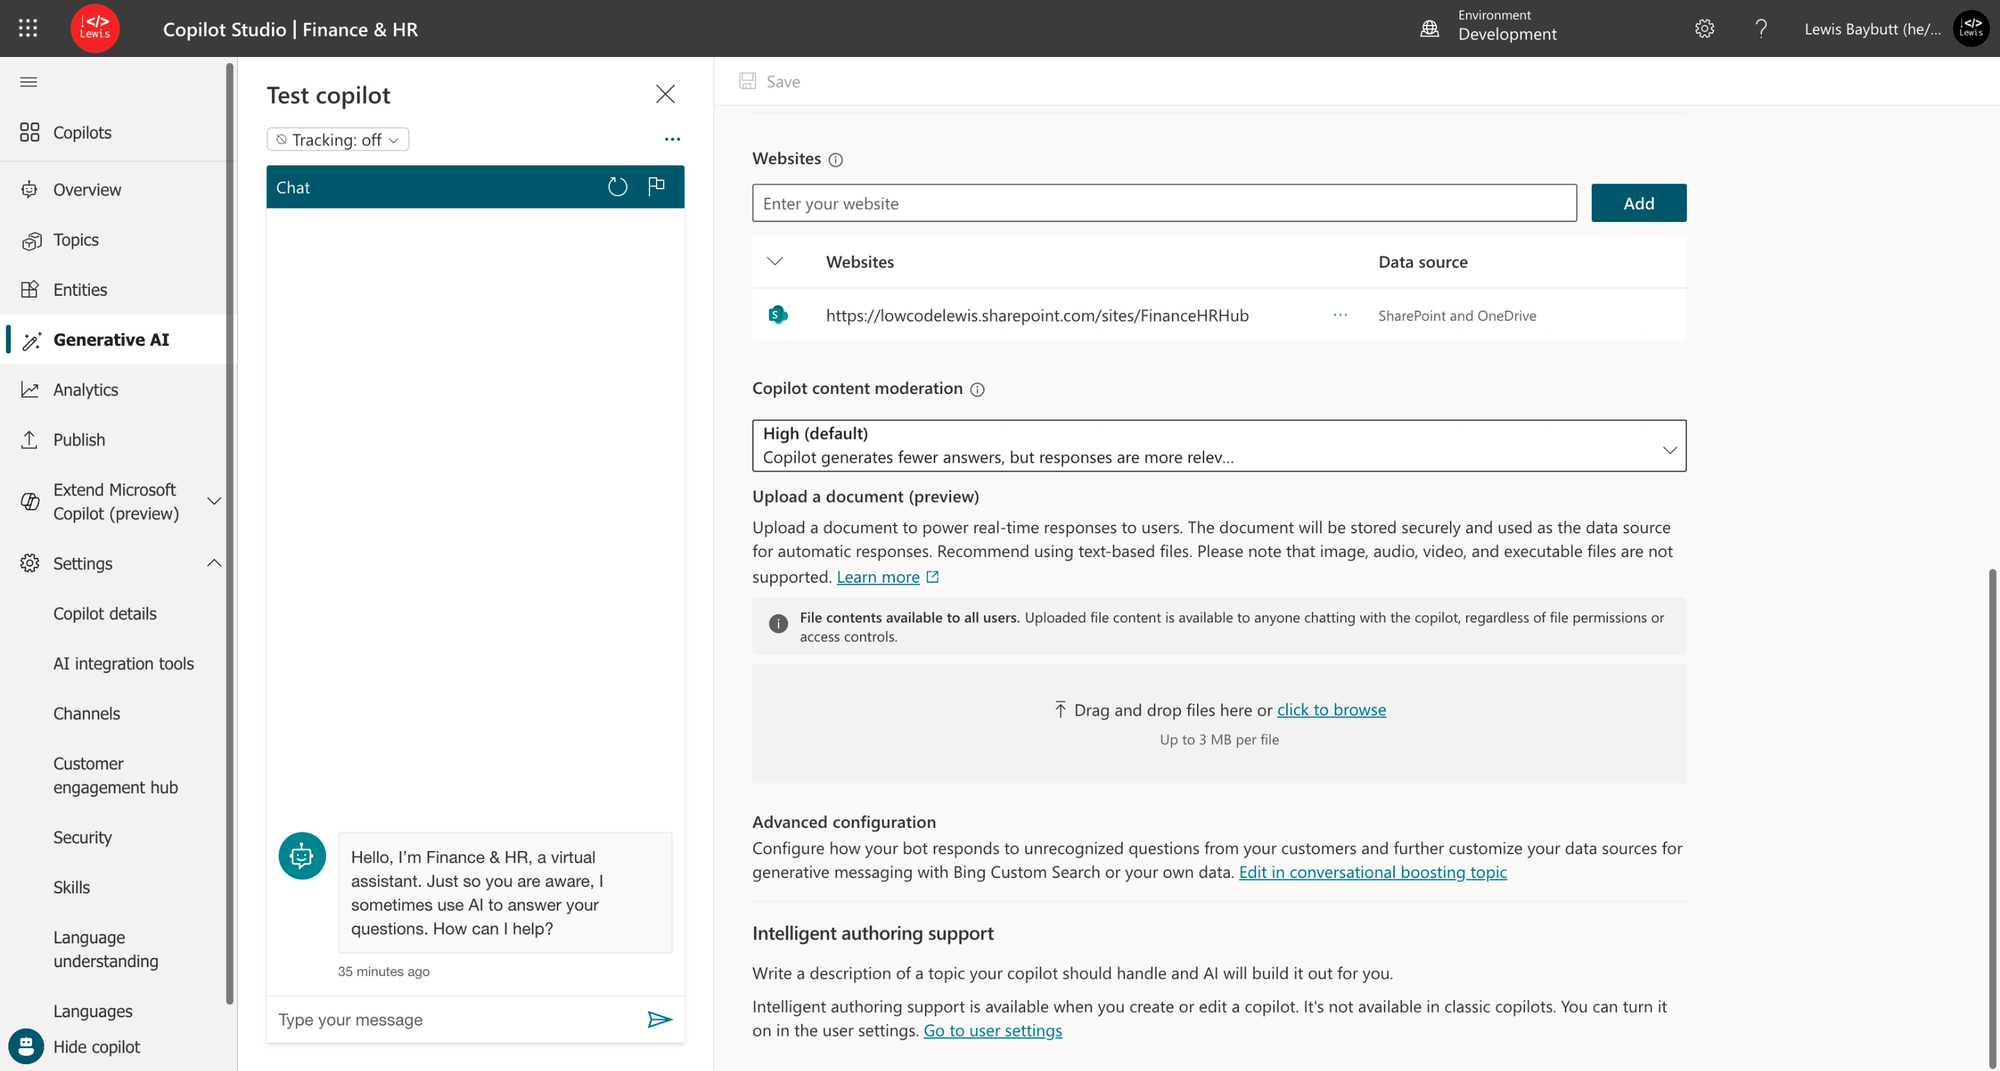Open Edit in conversational boosting topic link
The width and height of the screenshot is (2000, 1071).
[x=1372, y=872]
